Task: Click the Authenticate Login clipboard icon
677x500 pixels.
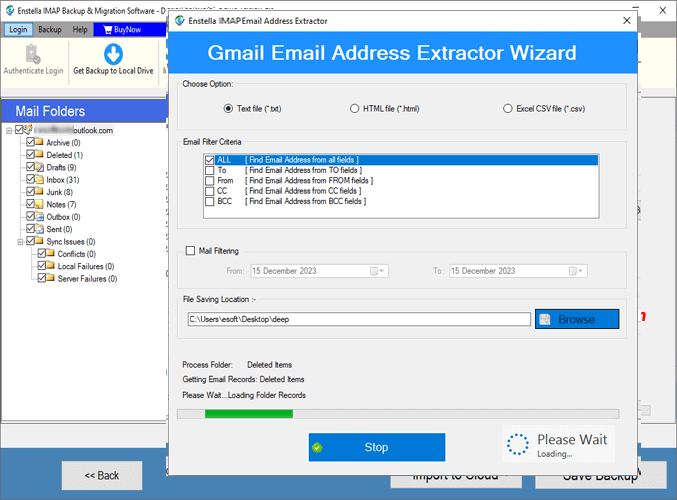Action: [33, 54]
